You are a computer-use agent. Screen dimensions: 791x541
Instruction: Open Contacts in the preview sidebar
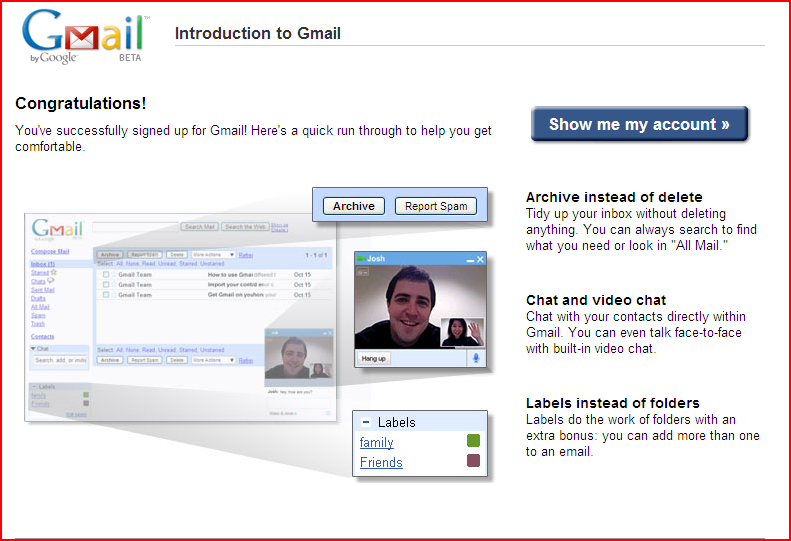[x=42, y=336]
